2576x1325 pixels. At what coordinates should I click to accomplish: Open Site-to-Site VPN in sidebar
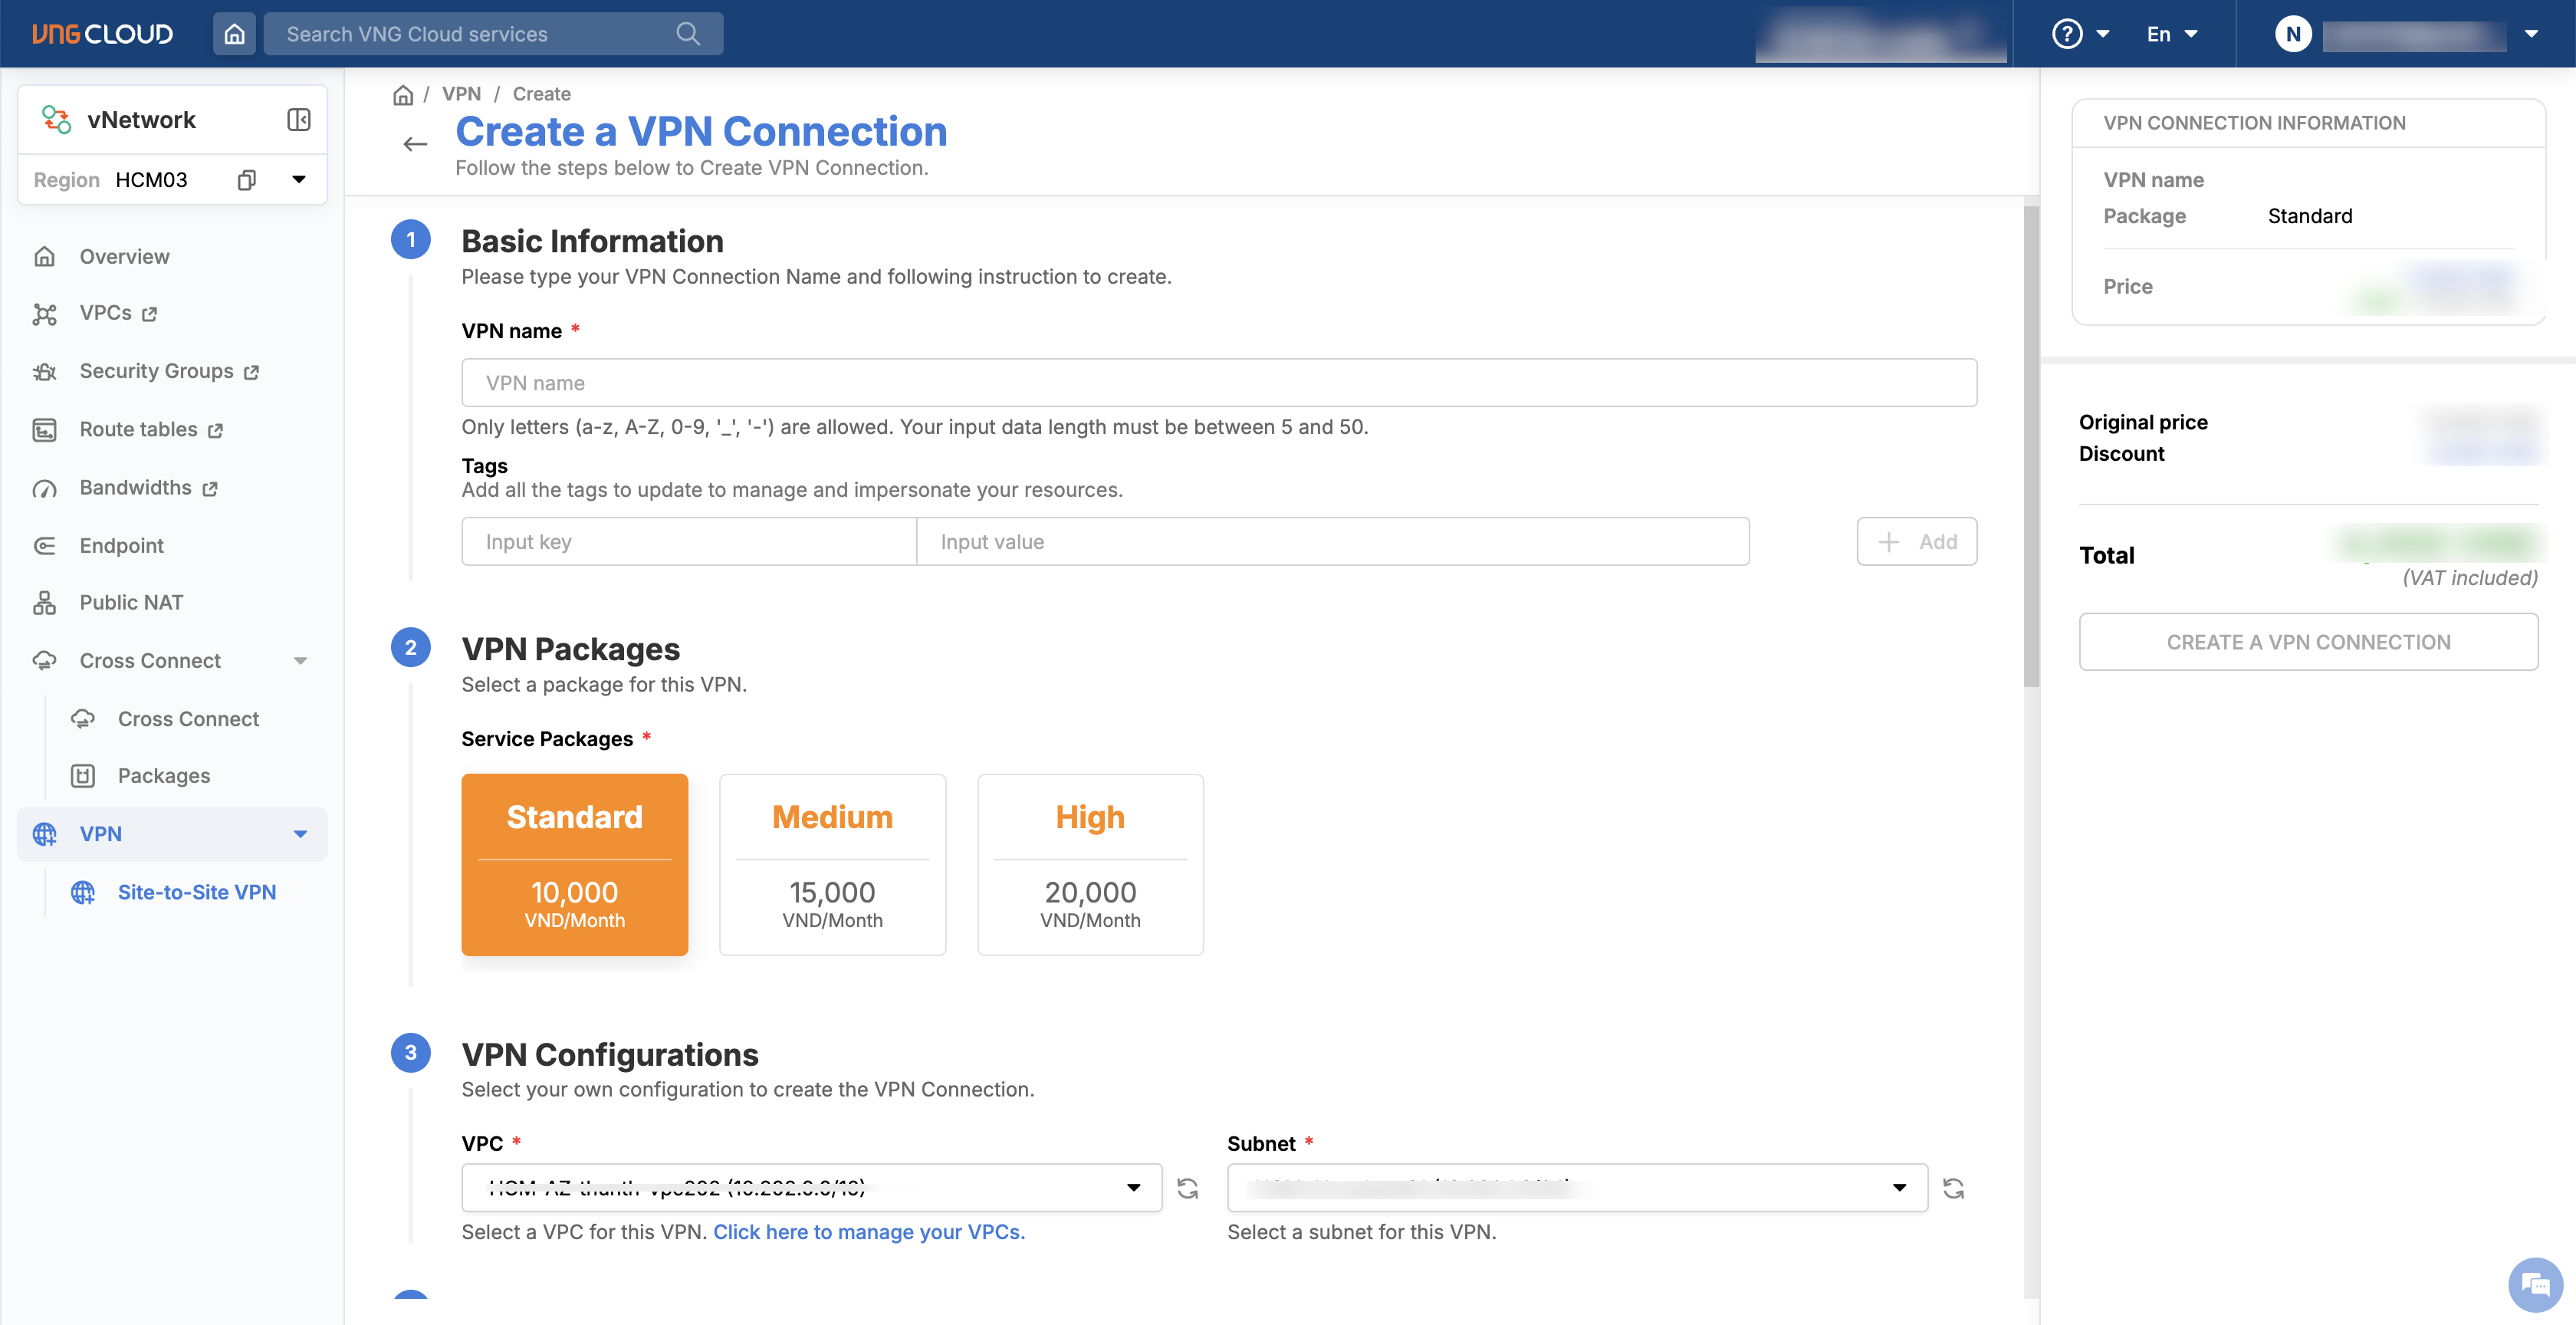pos(196,892)
